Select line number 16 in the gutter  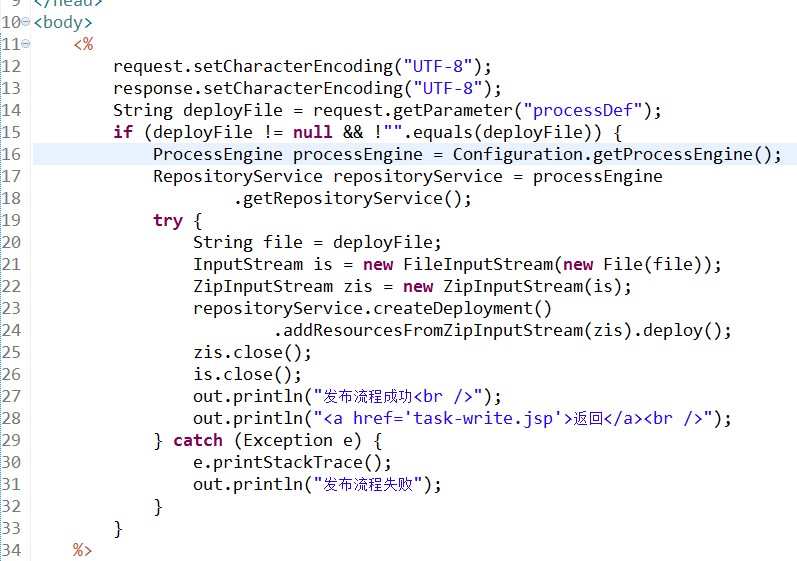pos(11,154)
